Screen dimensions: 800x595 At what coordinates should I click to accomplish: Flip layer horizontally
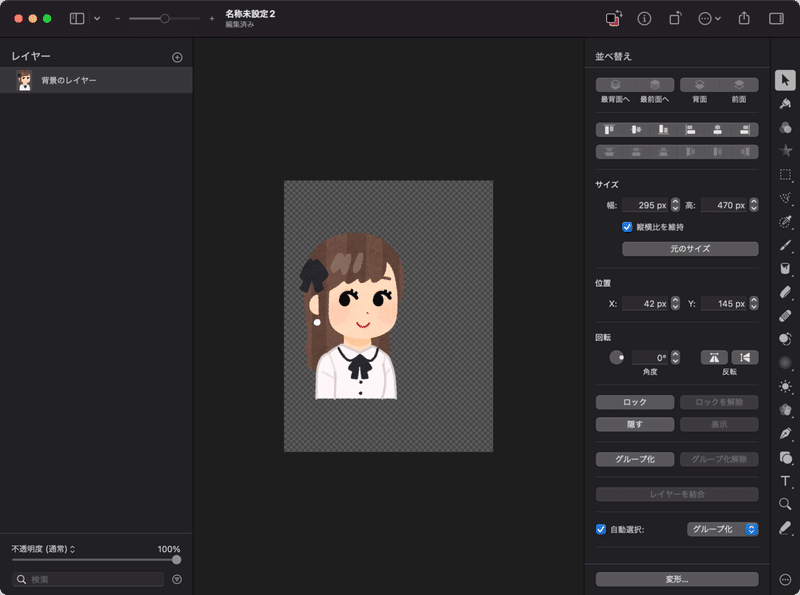tap(714, 357)
